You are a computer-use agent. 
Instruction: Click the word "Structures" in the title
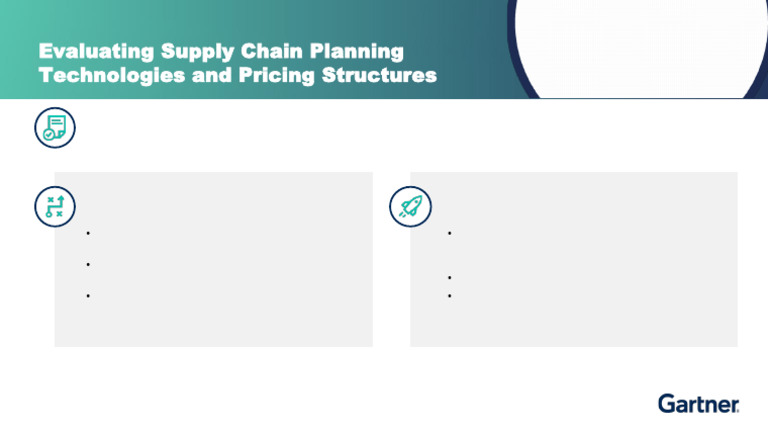(379, 75)
